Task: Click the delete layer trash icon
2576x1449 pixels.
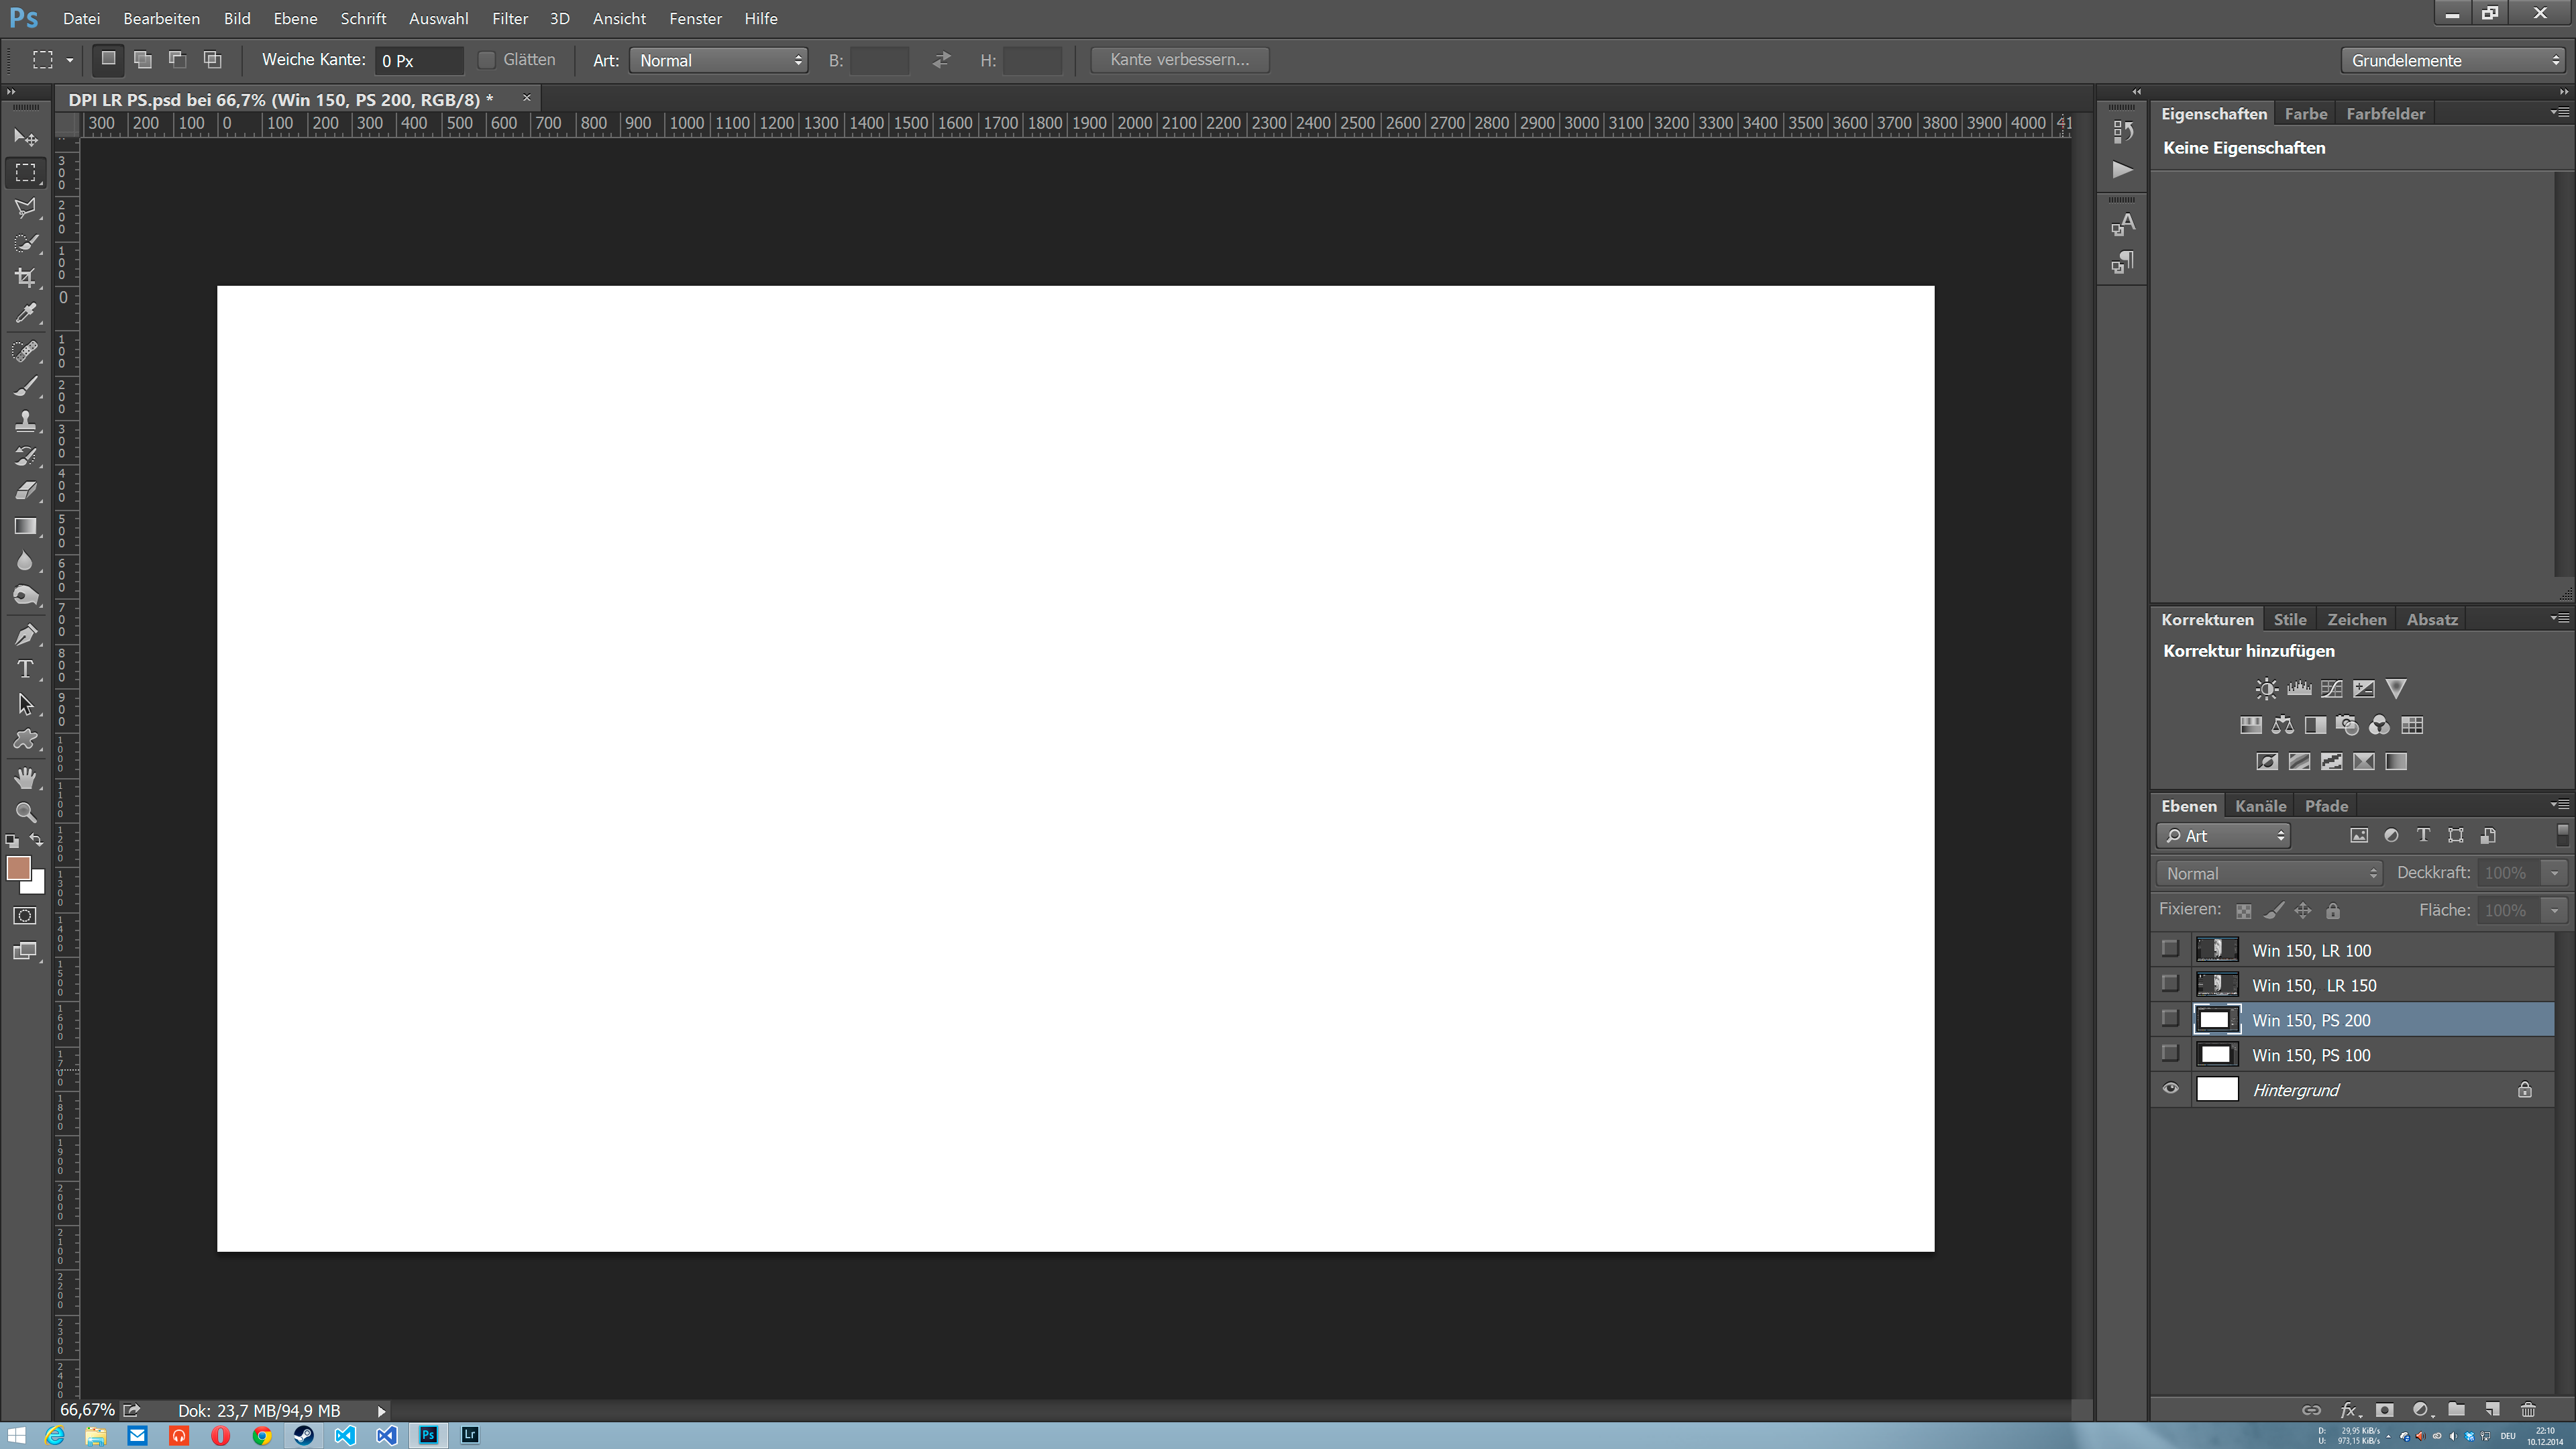Action: point(2528,1410)
